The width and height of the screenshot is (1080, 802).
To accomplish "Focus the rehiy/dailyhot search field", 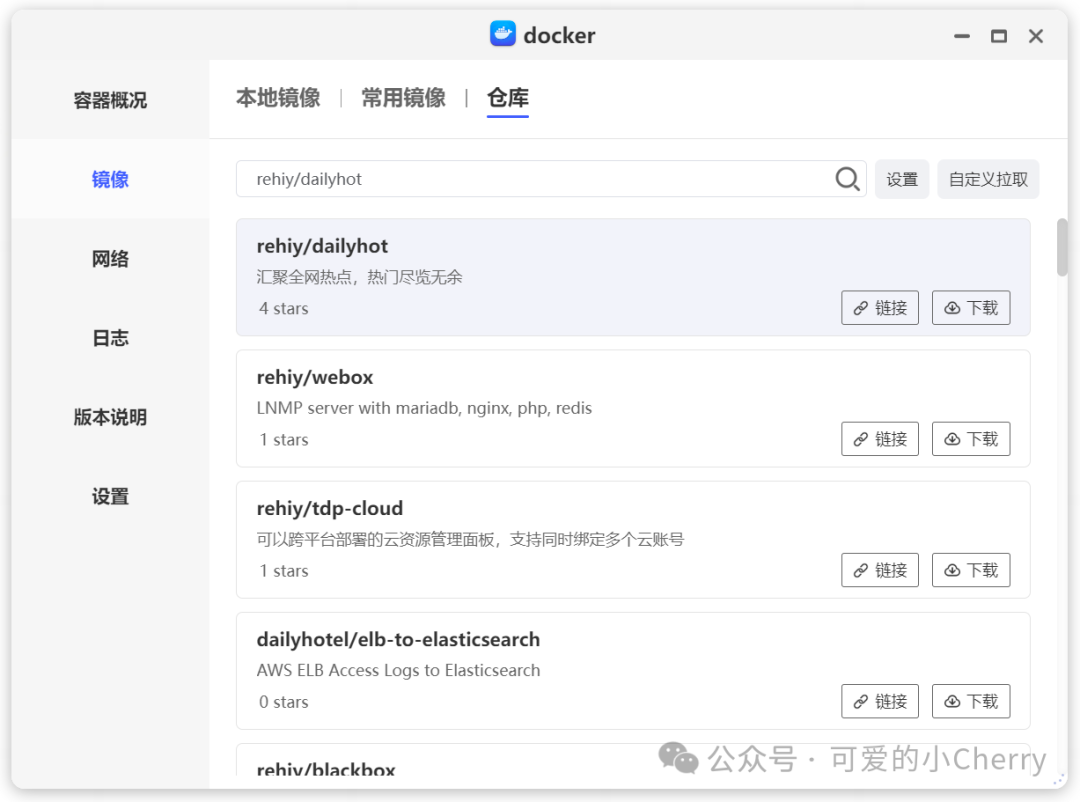I will (x=551, y=179).
